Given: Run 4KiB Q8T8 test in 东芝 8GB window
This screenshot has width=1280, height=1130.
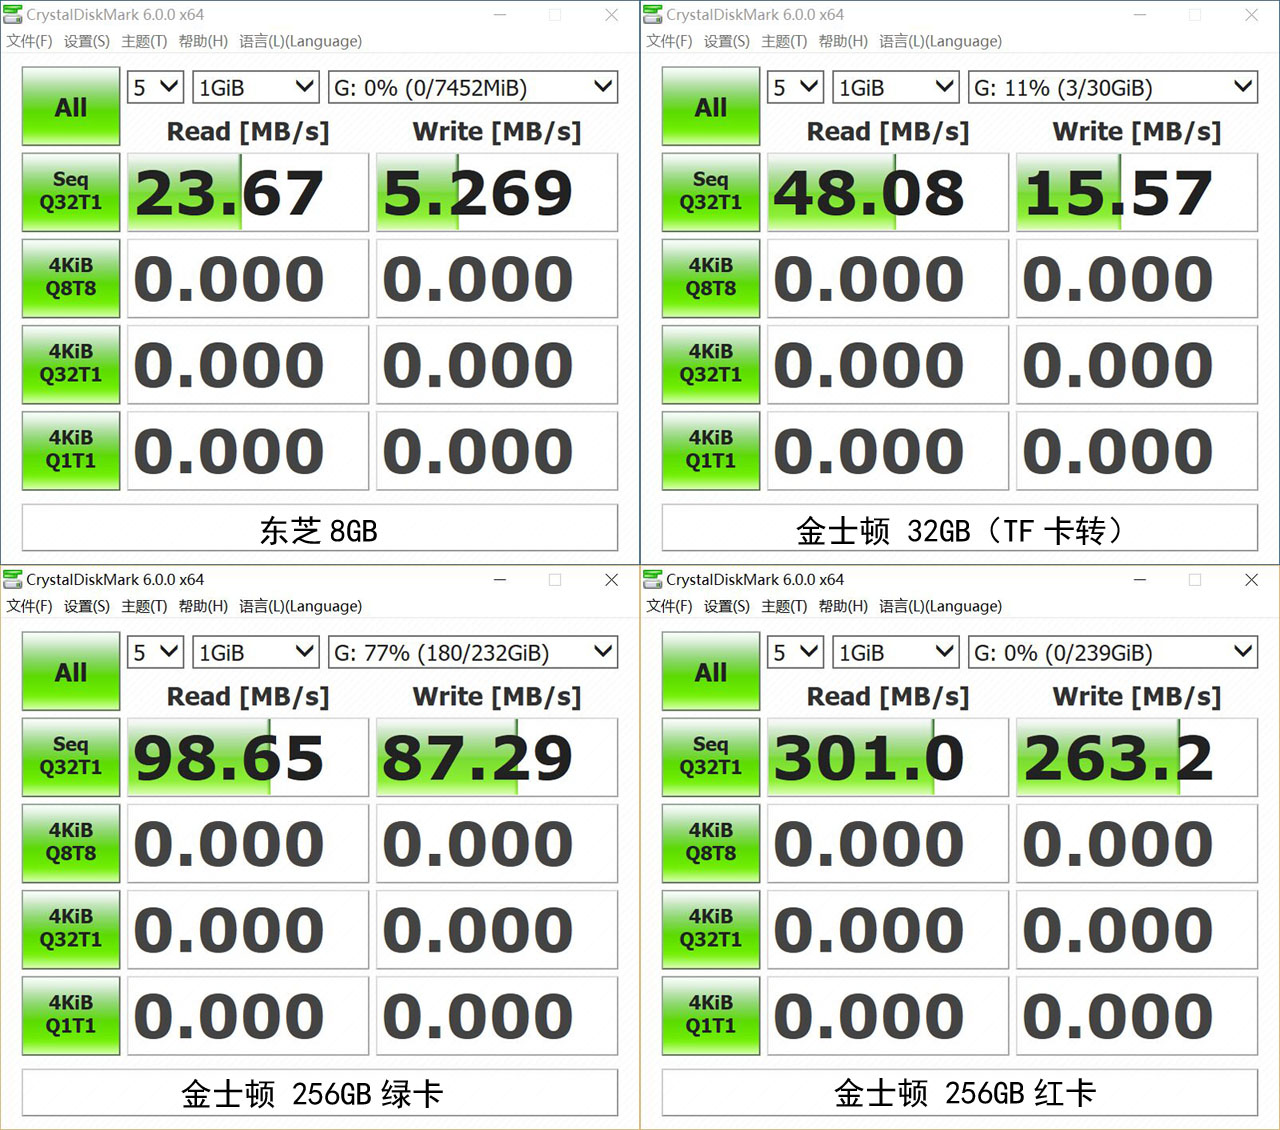Looking at the screenshot, I should coord(71,278).
